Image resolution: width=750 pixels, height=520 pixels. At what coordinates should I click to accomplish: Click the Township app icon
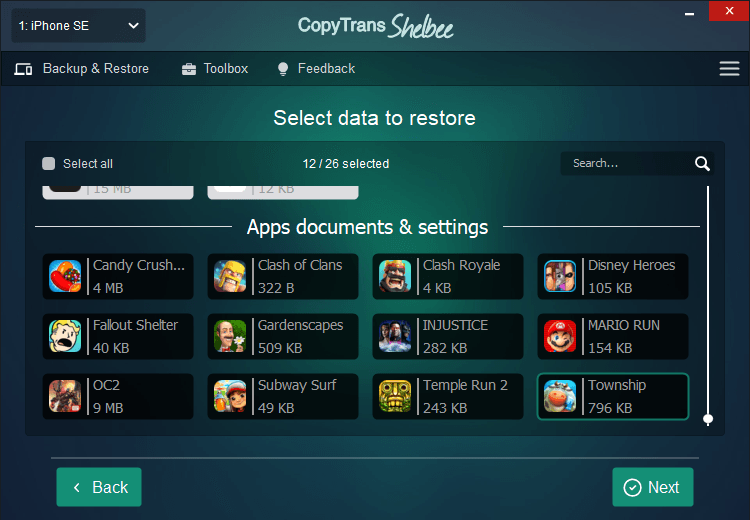click(560, 396)
